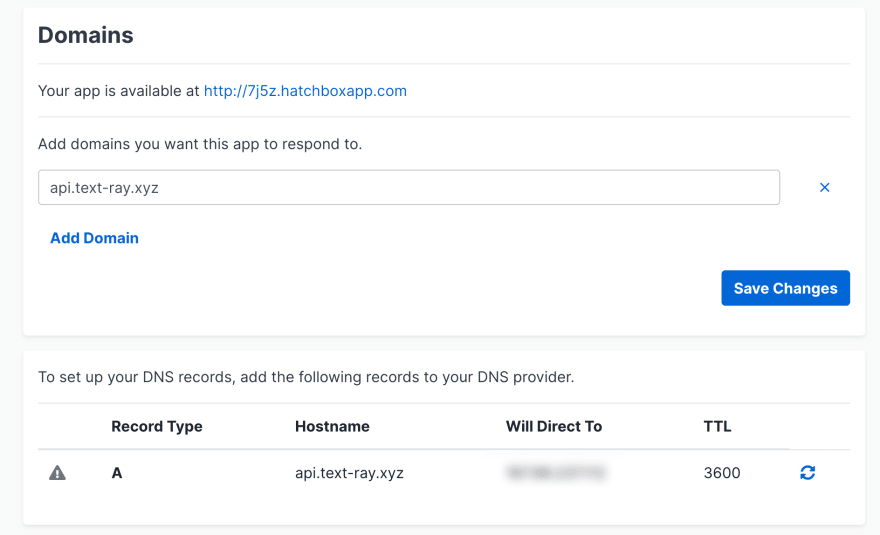Select the Record Type column header
Screen dimensions: 880x535
(x=157, y=427)
